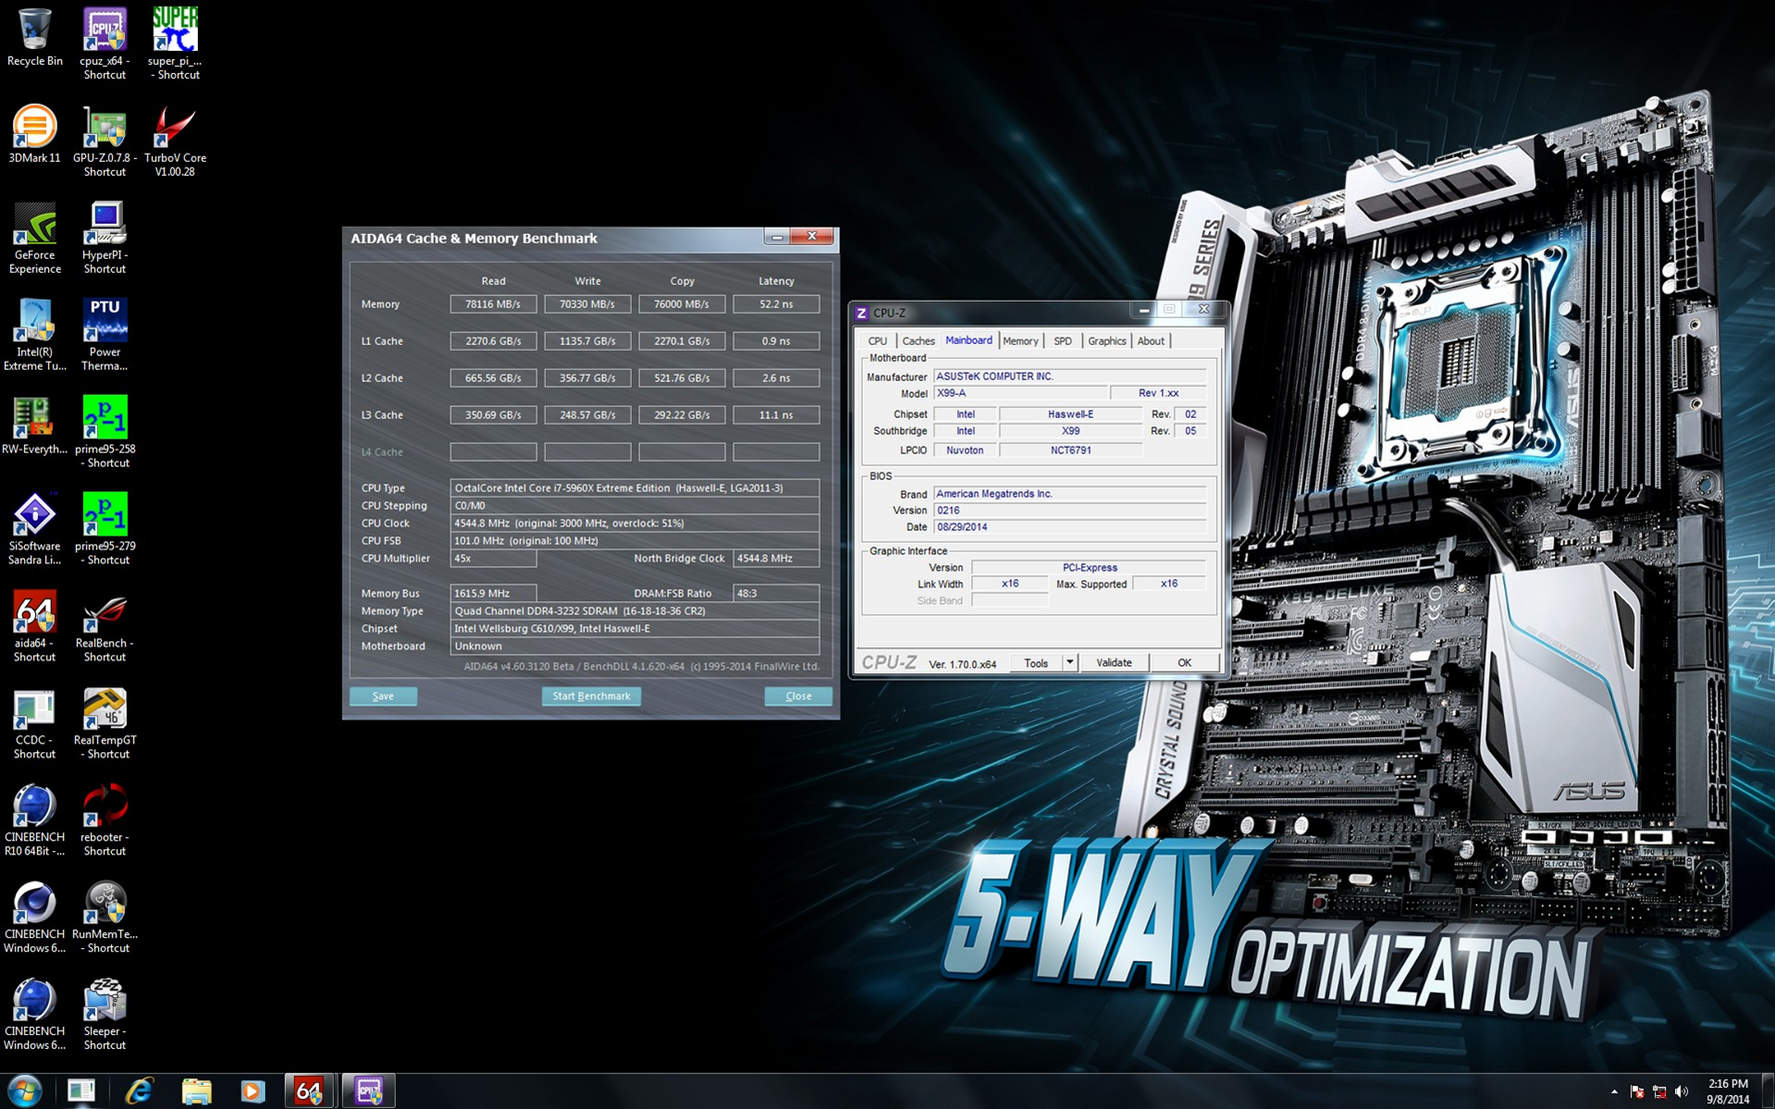The width and height of the screenshot is (1775, 1109).
Task: Open the volume control in system tray
Action: tap(1681, 1091)
